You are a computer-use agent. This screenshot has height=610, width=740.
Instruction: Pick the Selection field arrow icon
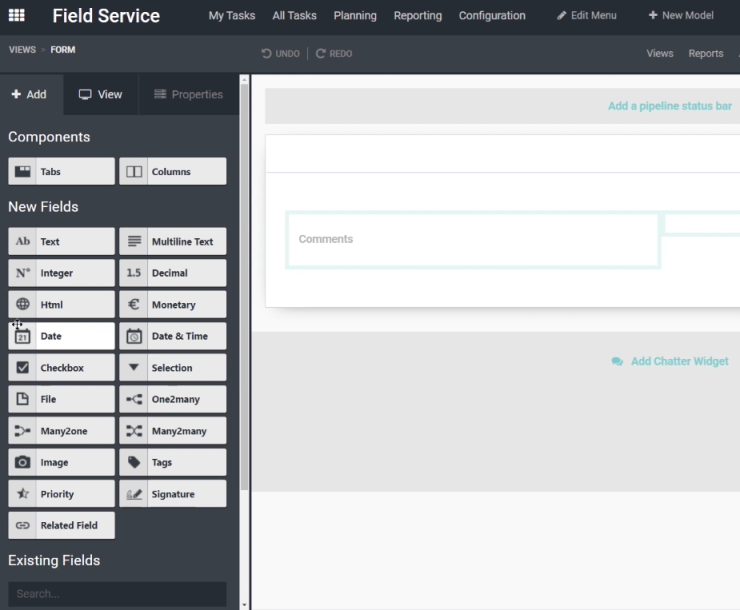[x=134, y=367]
